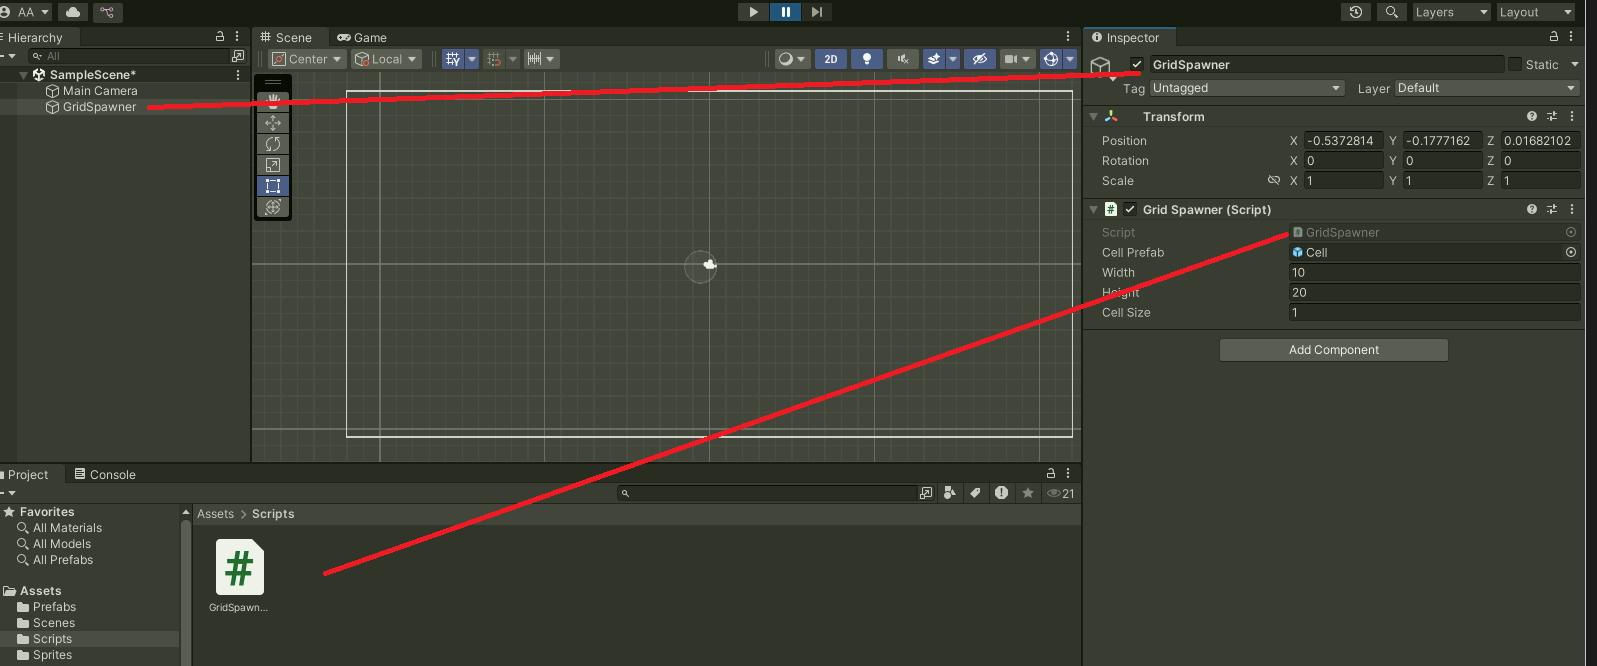
Task: Click the Add Component button
Action: pyautogui.click(x=1333, y=350)
